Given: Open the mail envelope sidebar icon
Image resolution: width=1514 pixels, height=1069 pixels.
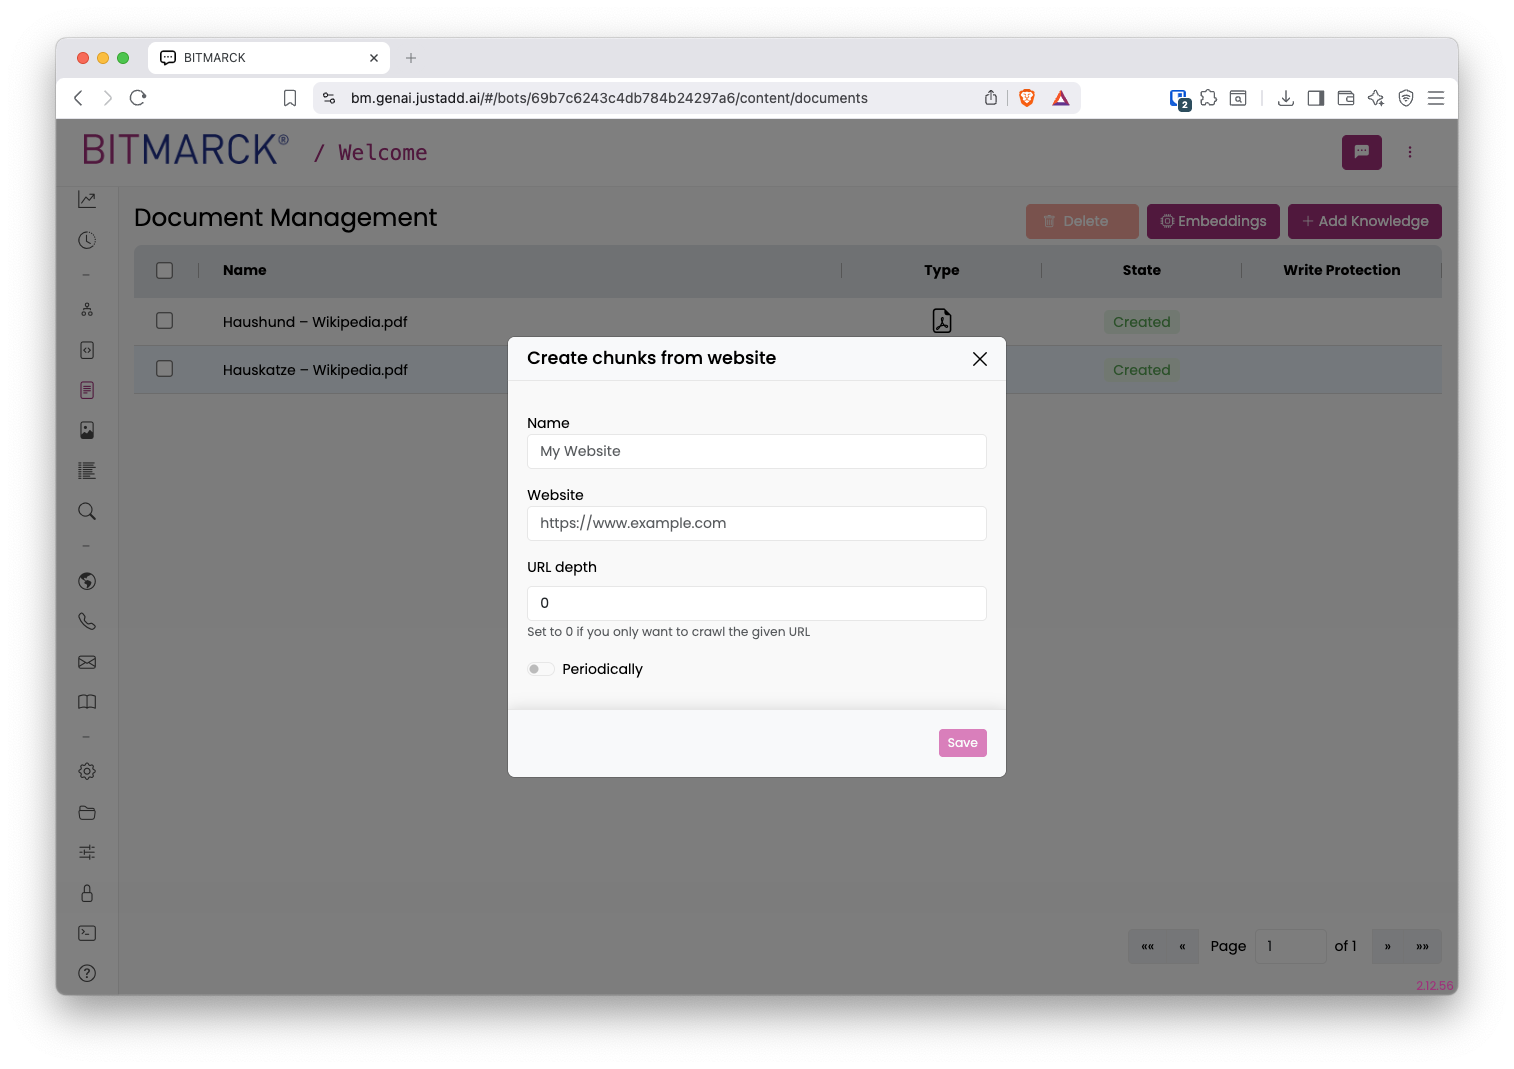Looking at the screenshot, I should pyautogui.click(x=87, y=662).
